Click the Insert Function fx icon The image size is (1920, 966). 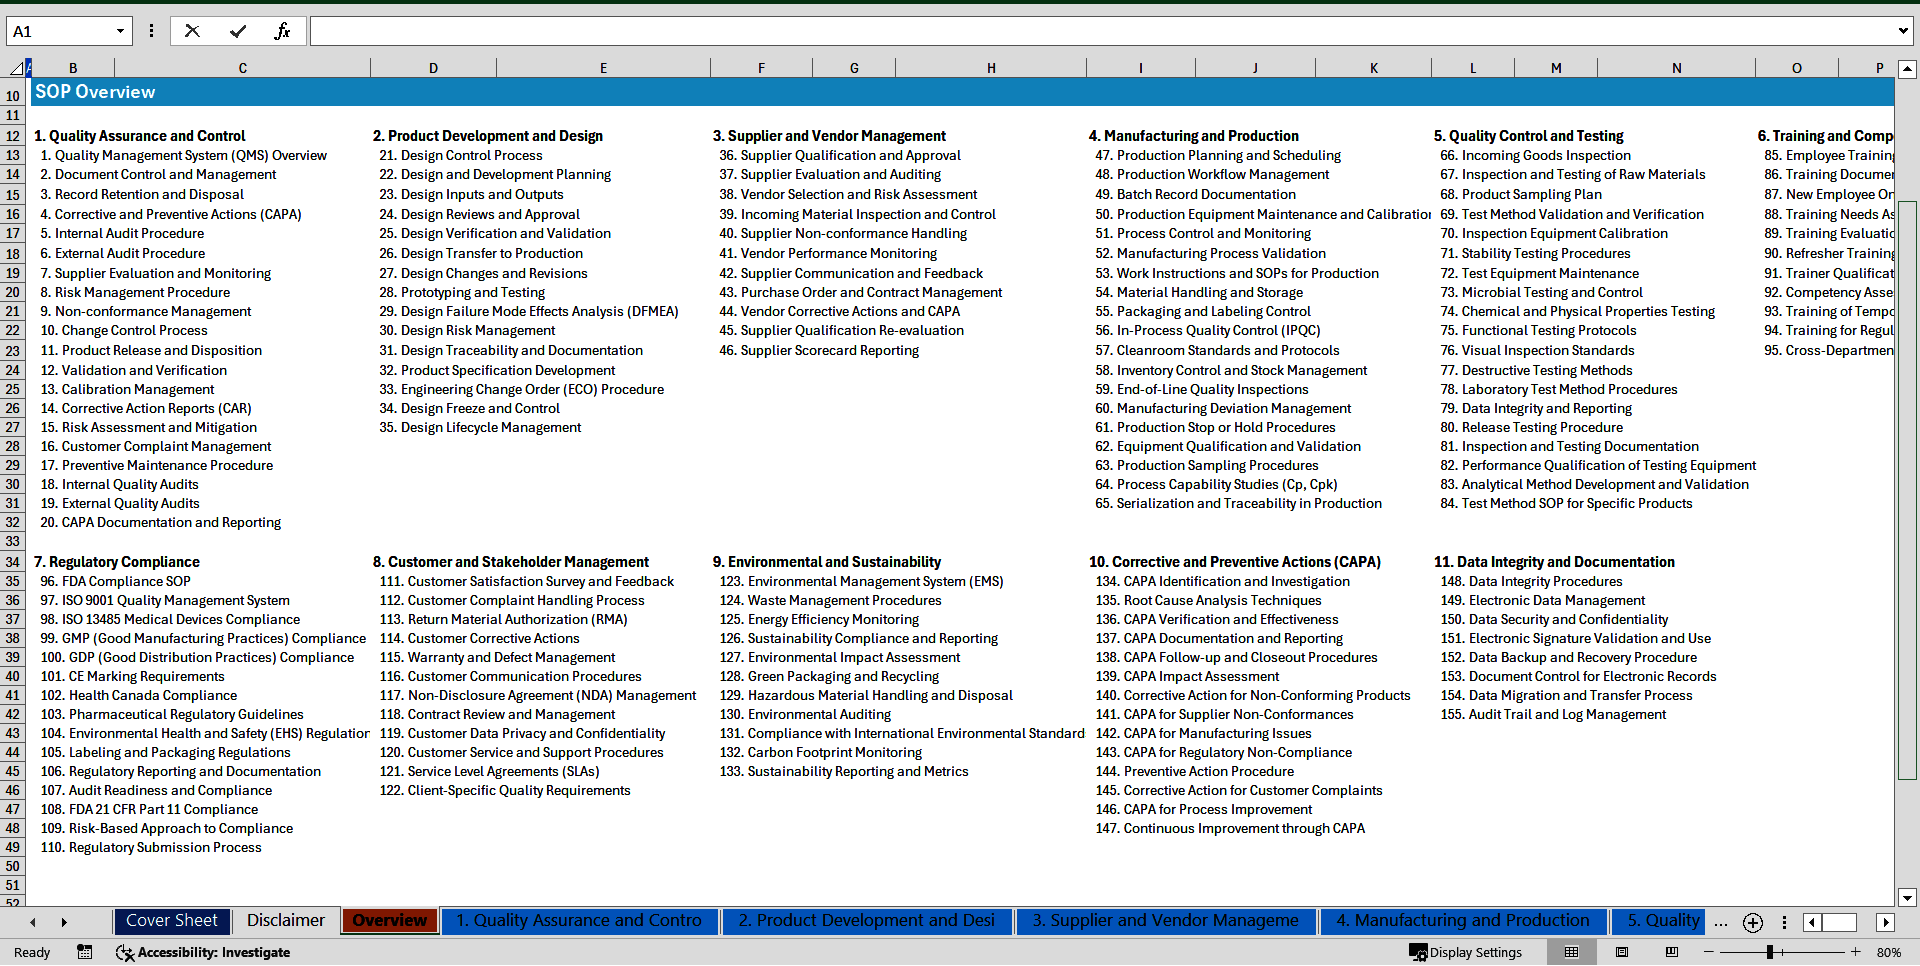(x=282, y=31)
